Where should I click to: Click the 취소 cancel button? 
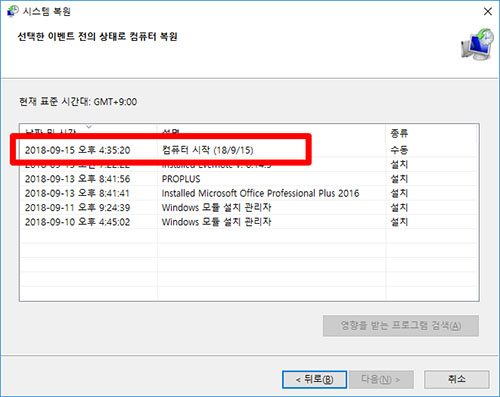tap(457, 379)
